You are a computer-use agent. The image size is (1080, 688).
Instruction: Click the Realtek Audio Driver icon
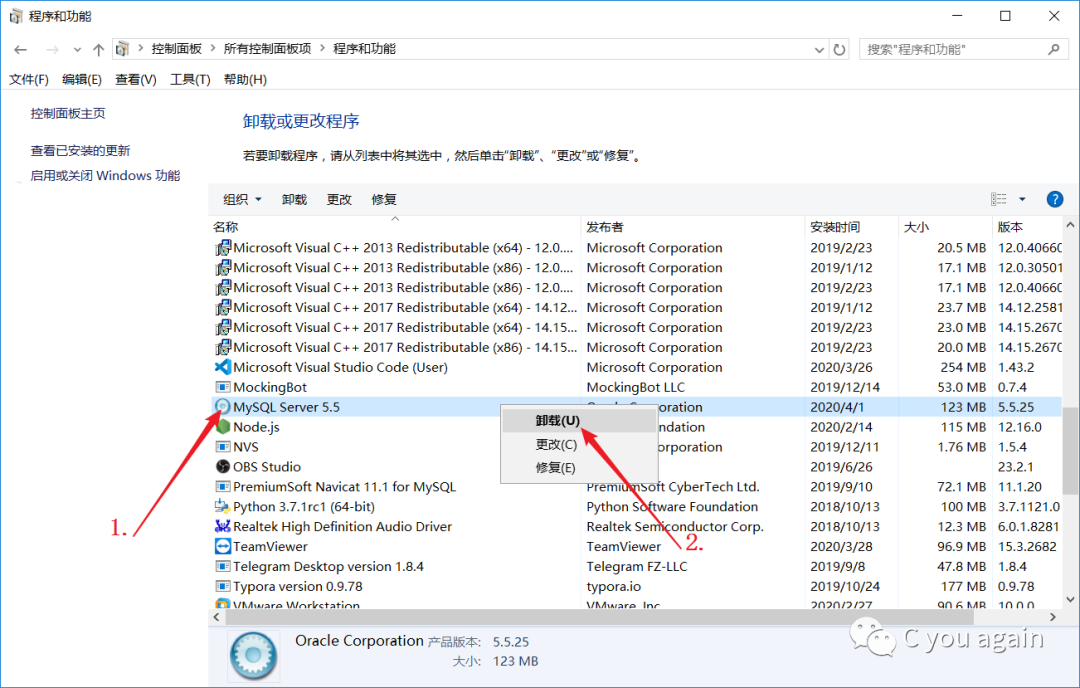click(222, 527)
